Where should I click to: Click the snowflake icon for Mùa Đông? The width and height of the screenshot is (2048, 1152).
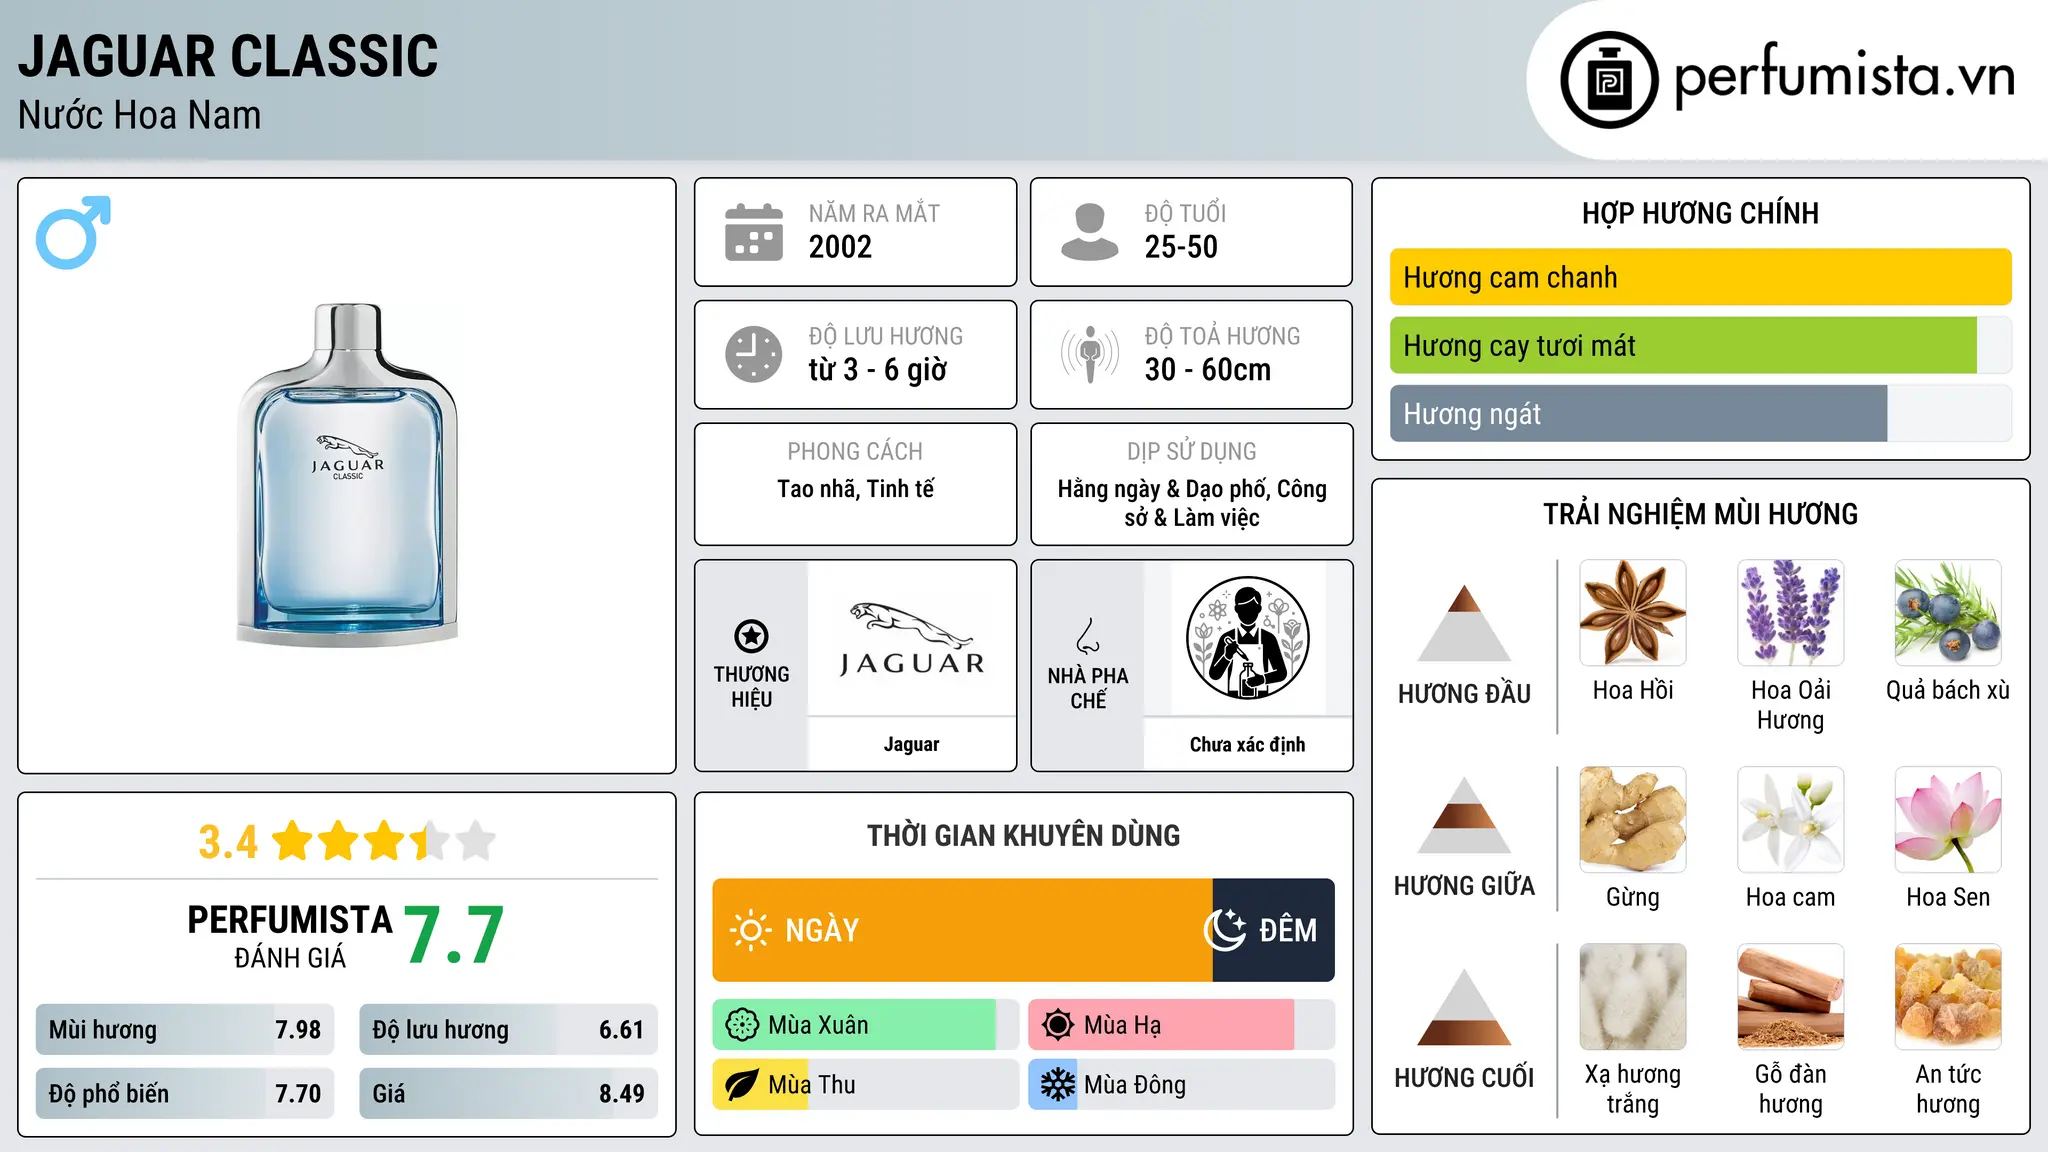(1057, 1085)
